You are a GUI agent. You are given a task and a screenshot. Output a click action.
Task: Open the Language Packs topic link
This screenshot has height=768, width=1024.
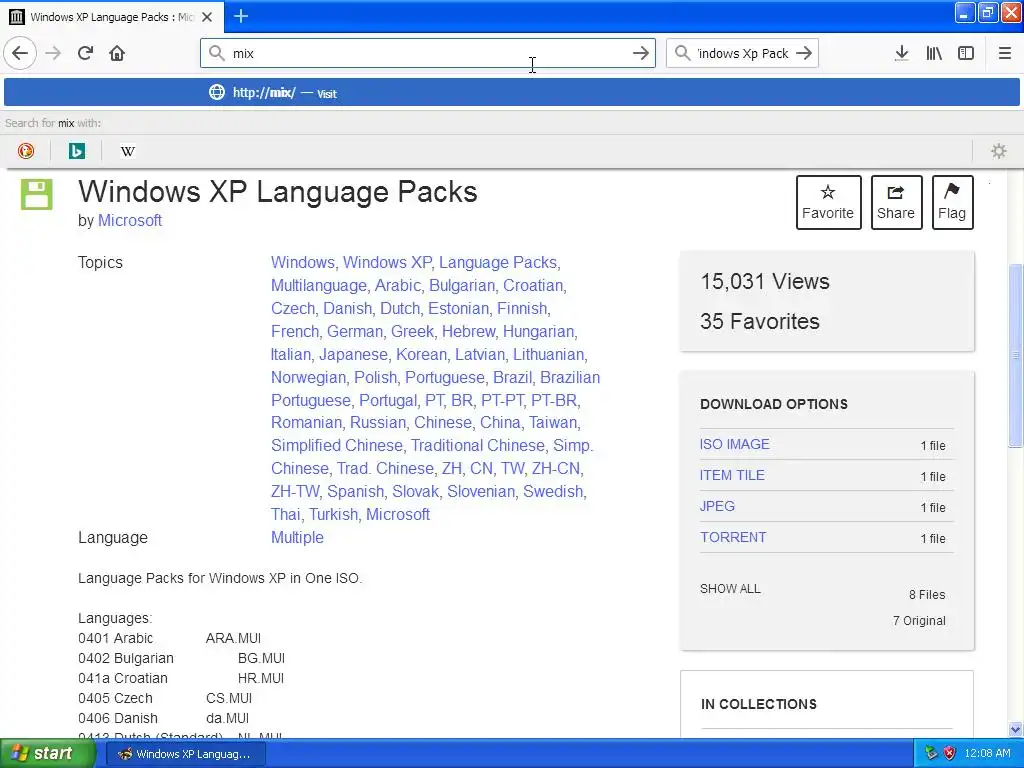[x=498, y=263]
